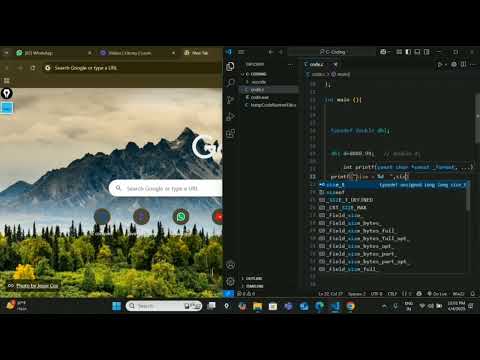This screenshot has width=480, height=360.
Task: Go back using VS Code navigation arrow
Action: 271,52
